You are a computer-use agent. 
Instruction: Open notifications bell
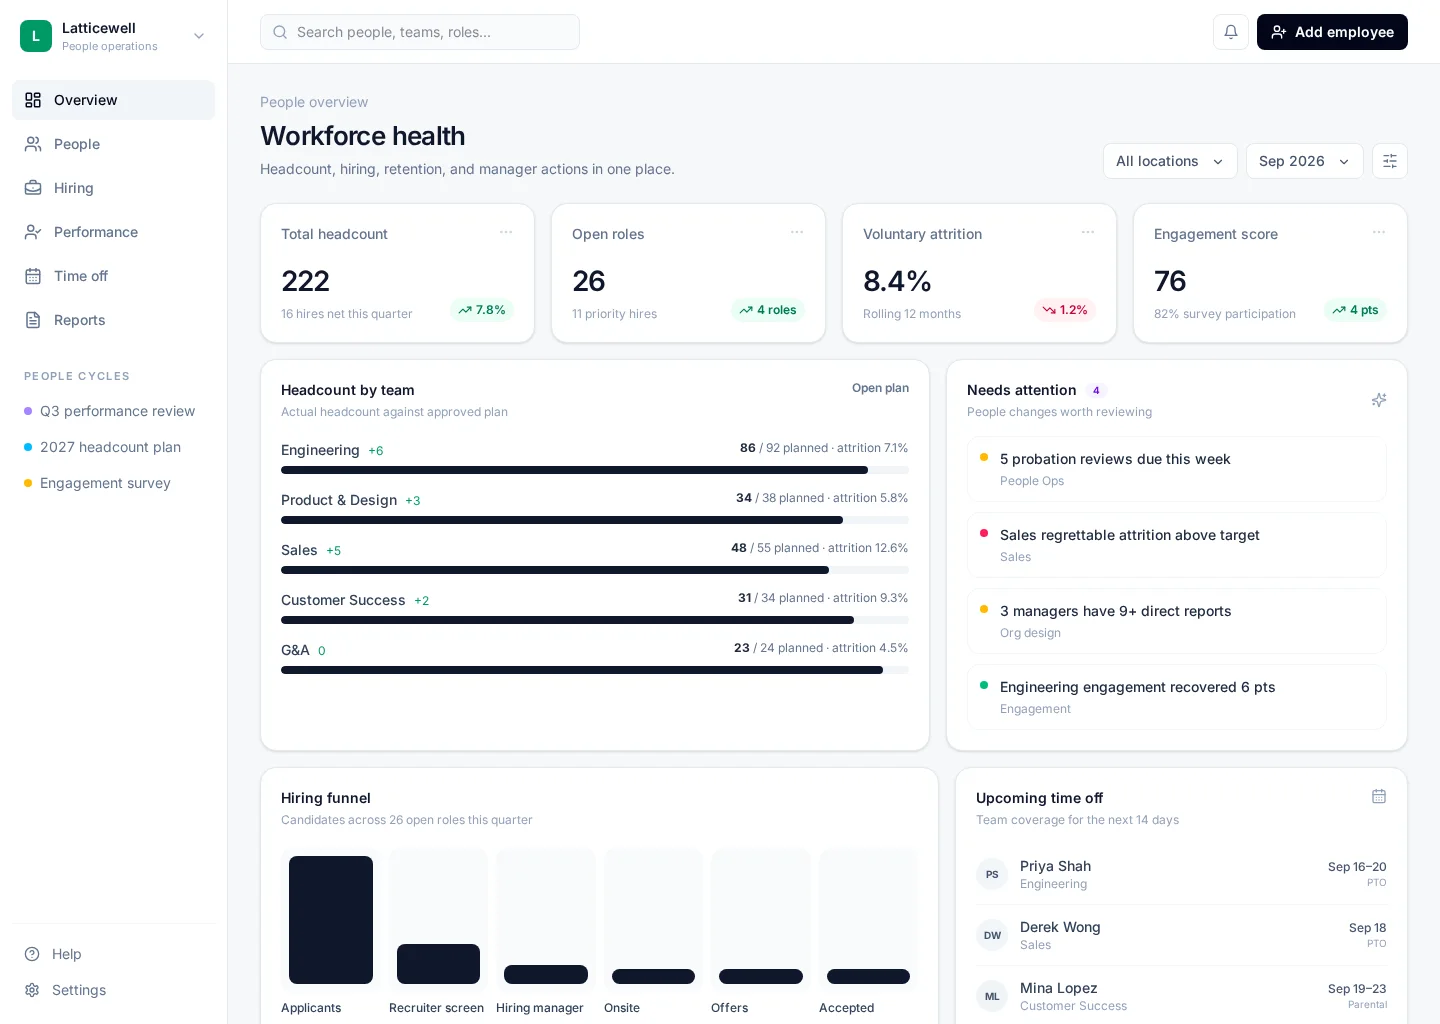point(1231,32)
